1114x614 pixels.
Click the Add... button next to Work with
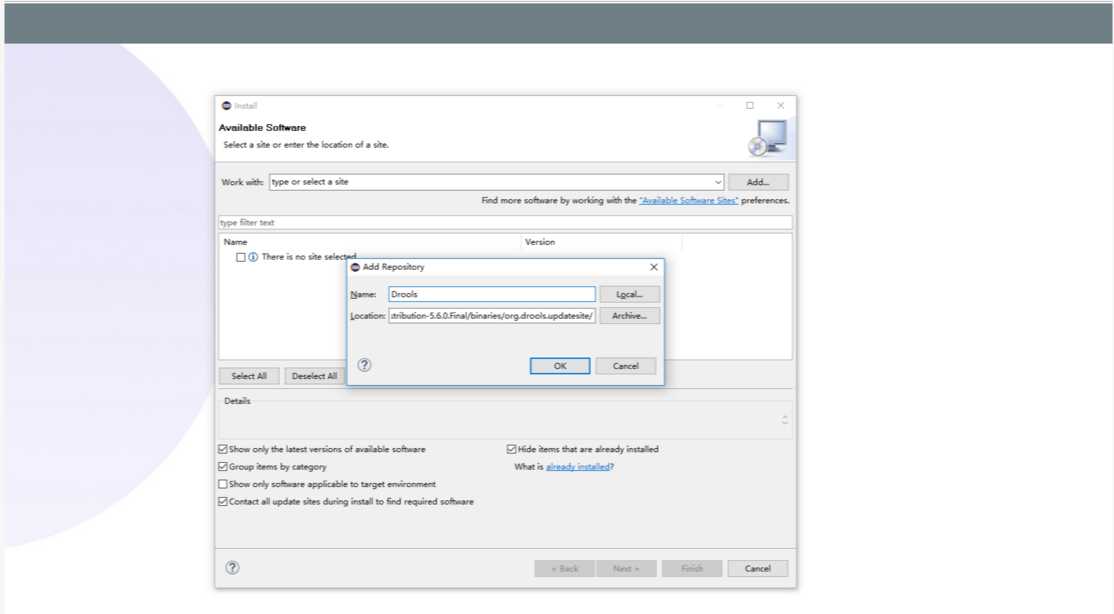click(x=758, y=182)
